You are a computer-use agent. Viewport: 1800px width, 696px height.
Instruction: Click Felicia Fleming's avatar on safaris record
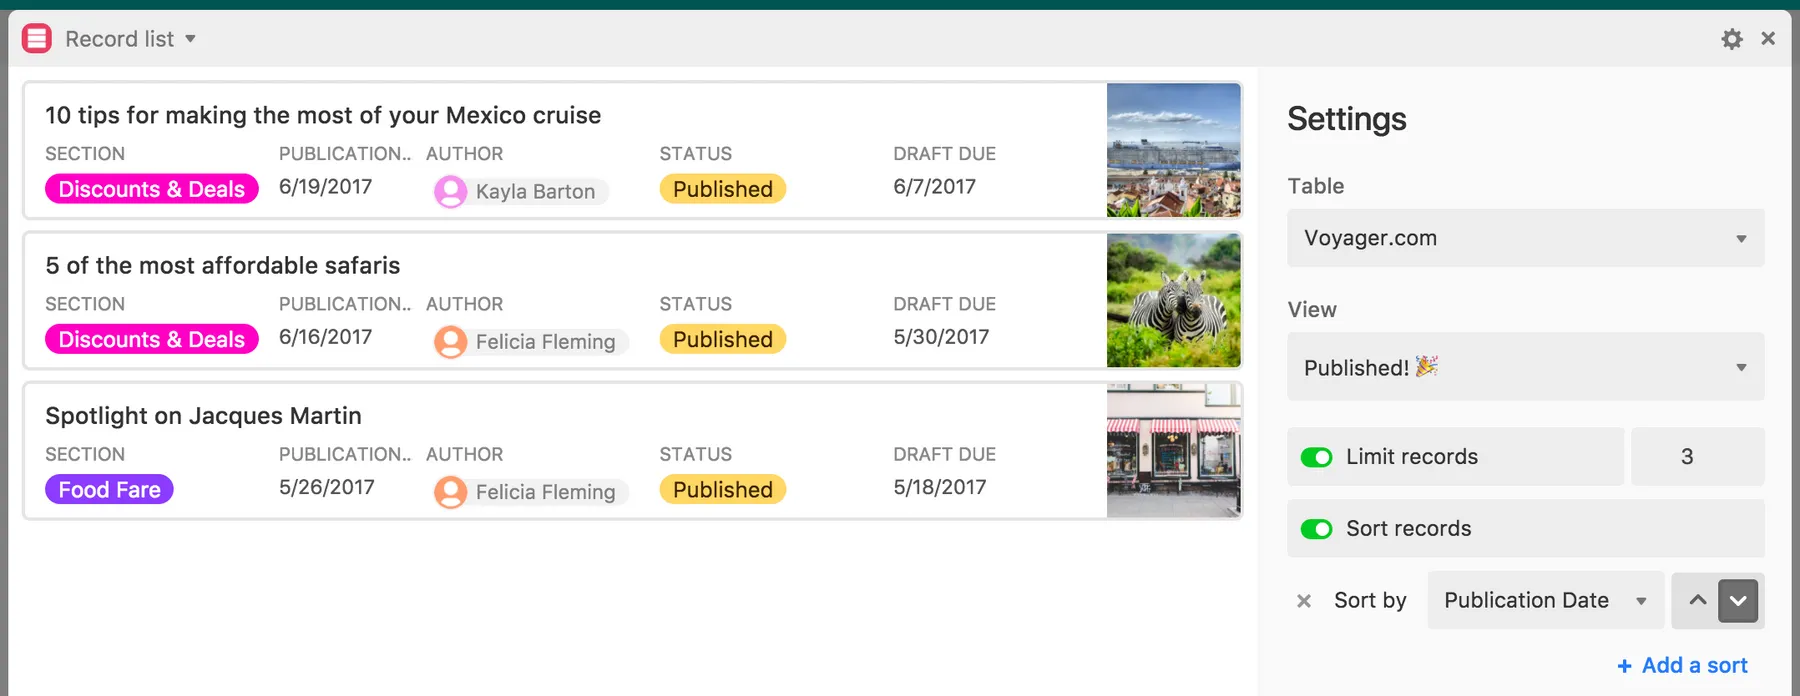point(450,342)
